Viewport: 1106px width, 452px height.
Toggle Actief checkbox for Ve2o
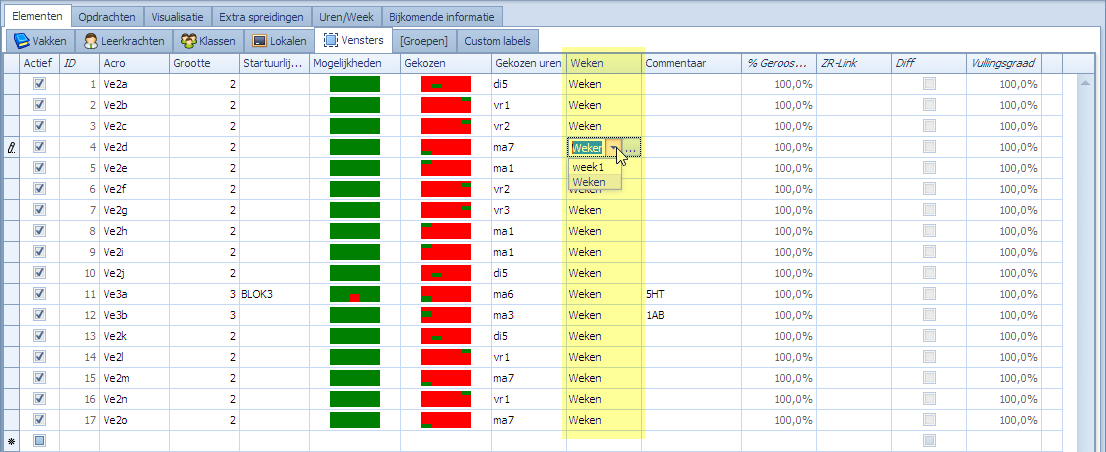(x=40, y=420)
